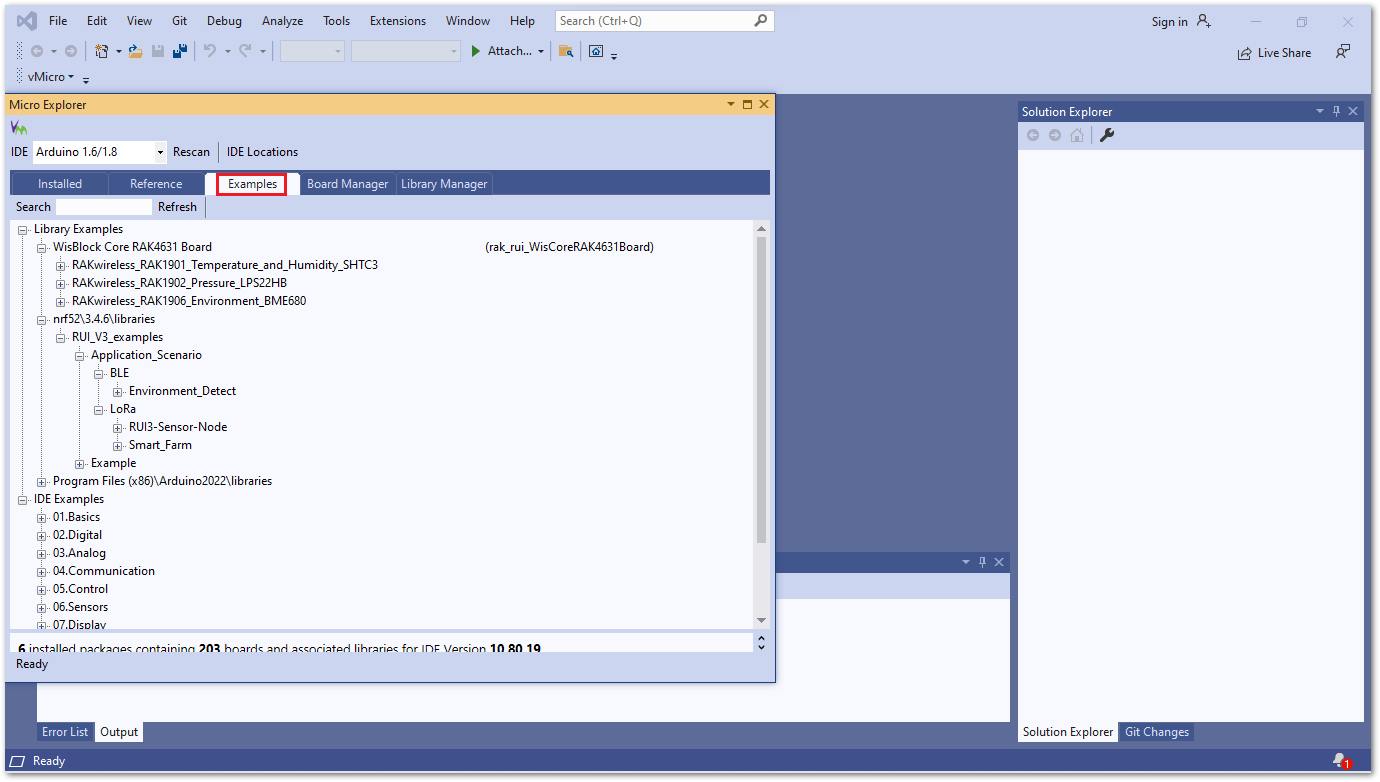Switch to the Error List tab
Image resolution: width=1380 pixels, height=782 pixels.
tap(65, 732)
